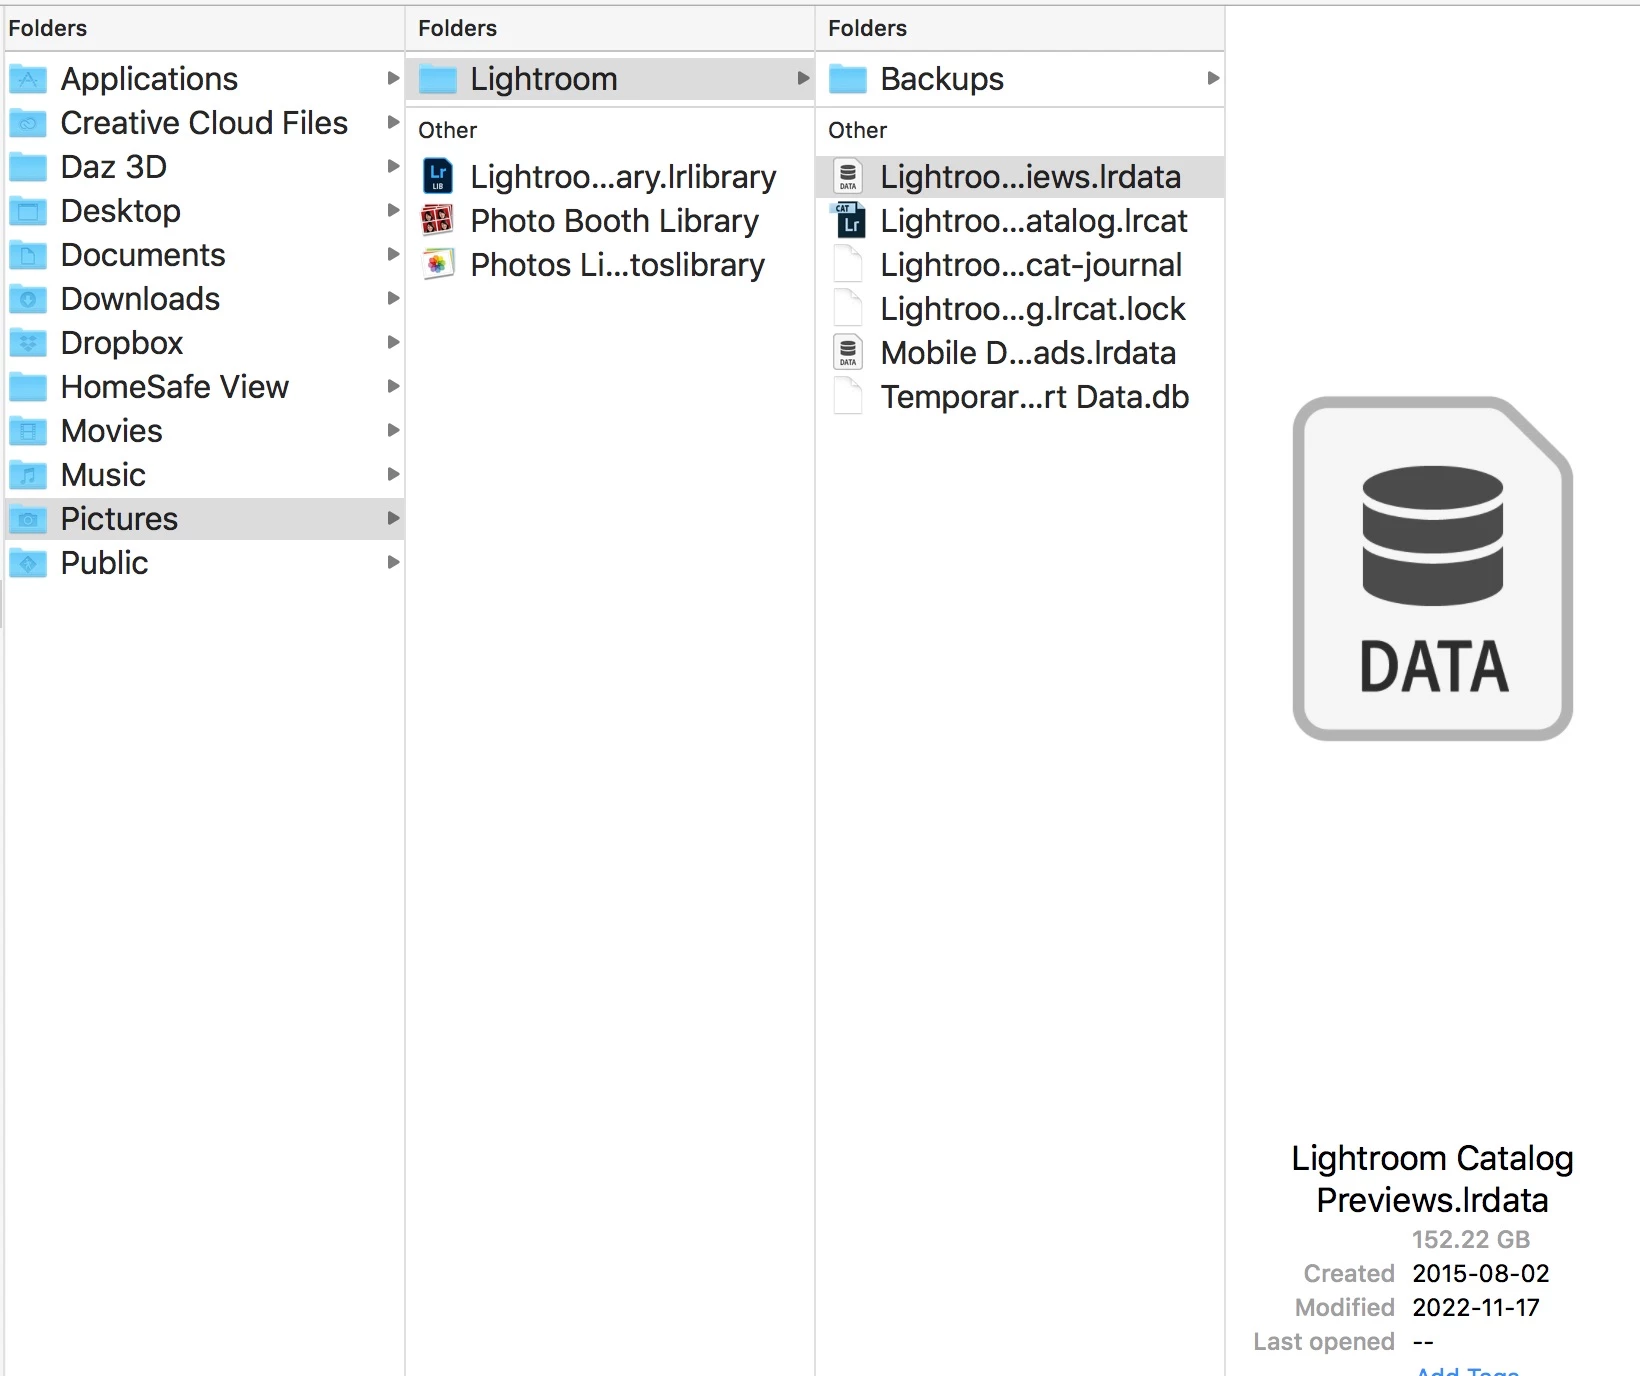Click the lrcat.lock blank file icon
The height and width of the screenshot is (1376, 1640).
848,309
